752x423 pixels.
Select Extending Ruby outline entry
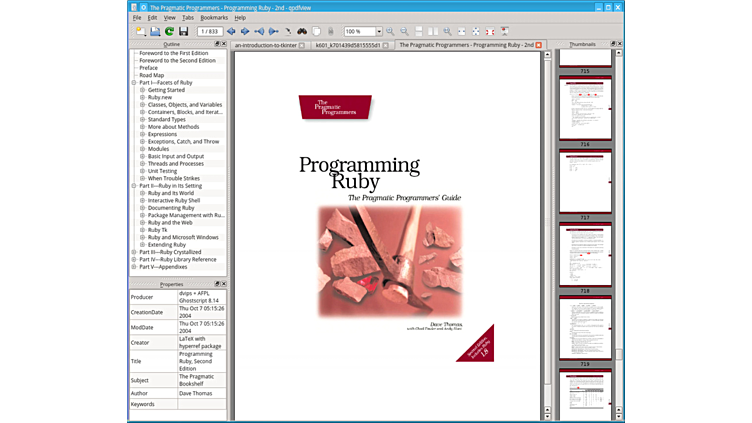(166, 245)
